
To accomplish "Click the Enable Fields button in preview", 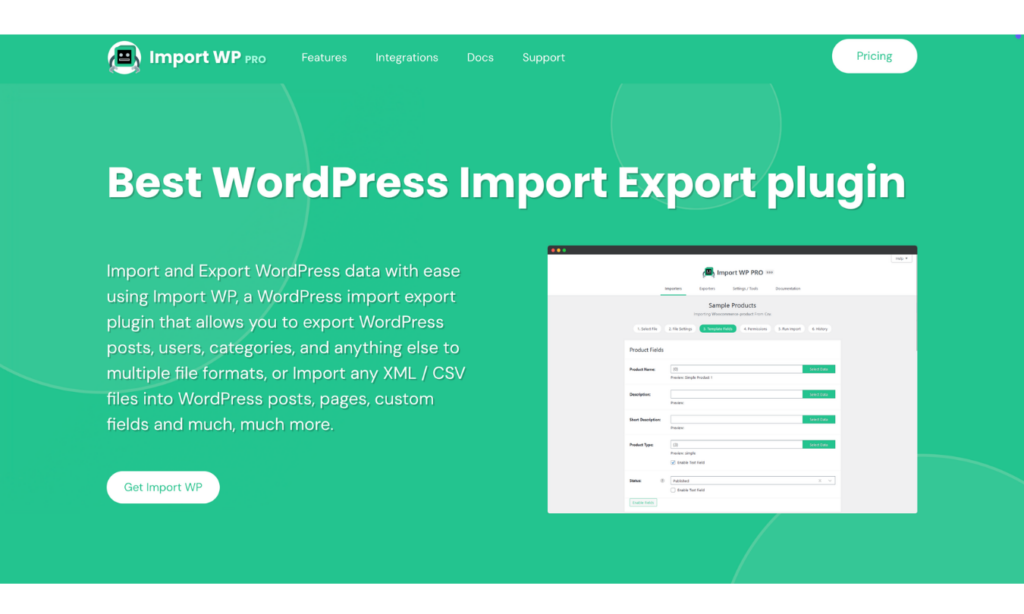I will tap(643, 502).
